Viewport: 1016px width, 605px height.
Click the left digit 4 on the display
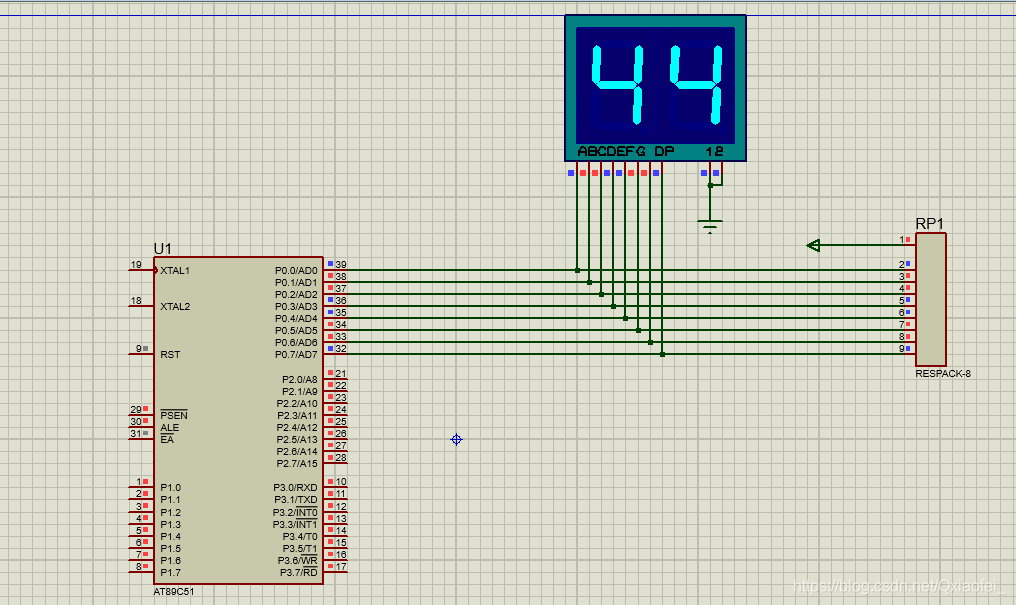click(x=618, y=84)
